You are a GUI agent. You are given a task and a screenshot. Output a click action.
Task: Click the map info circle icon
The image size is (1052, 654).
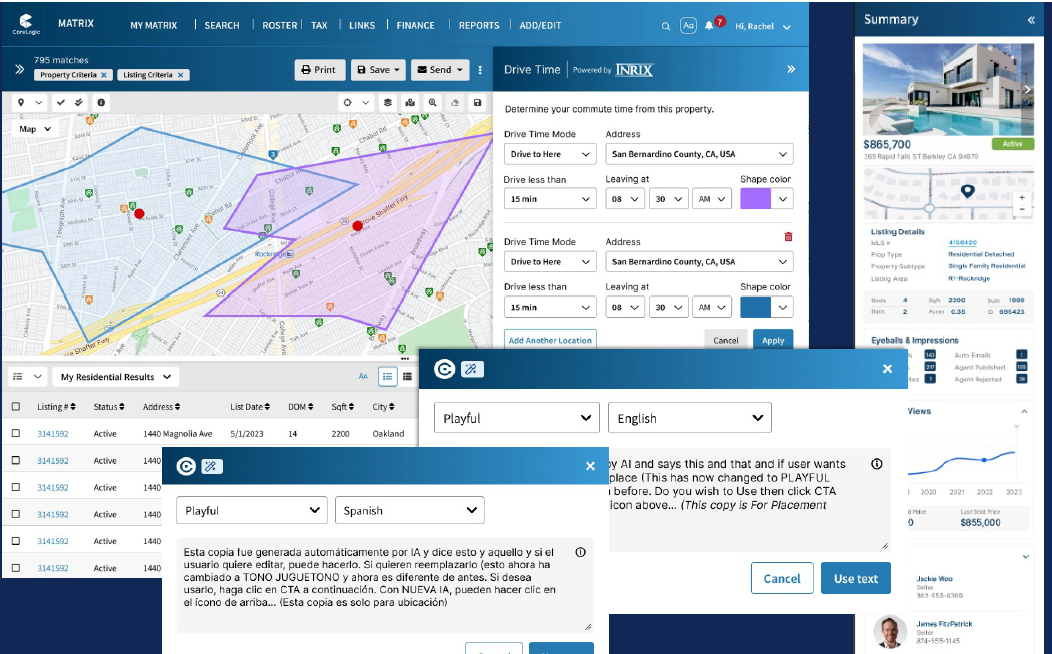tap(101, 102)
